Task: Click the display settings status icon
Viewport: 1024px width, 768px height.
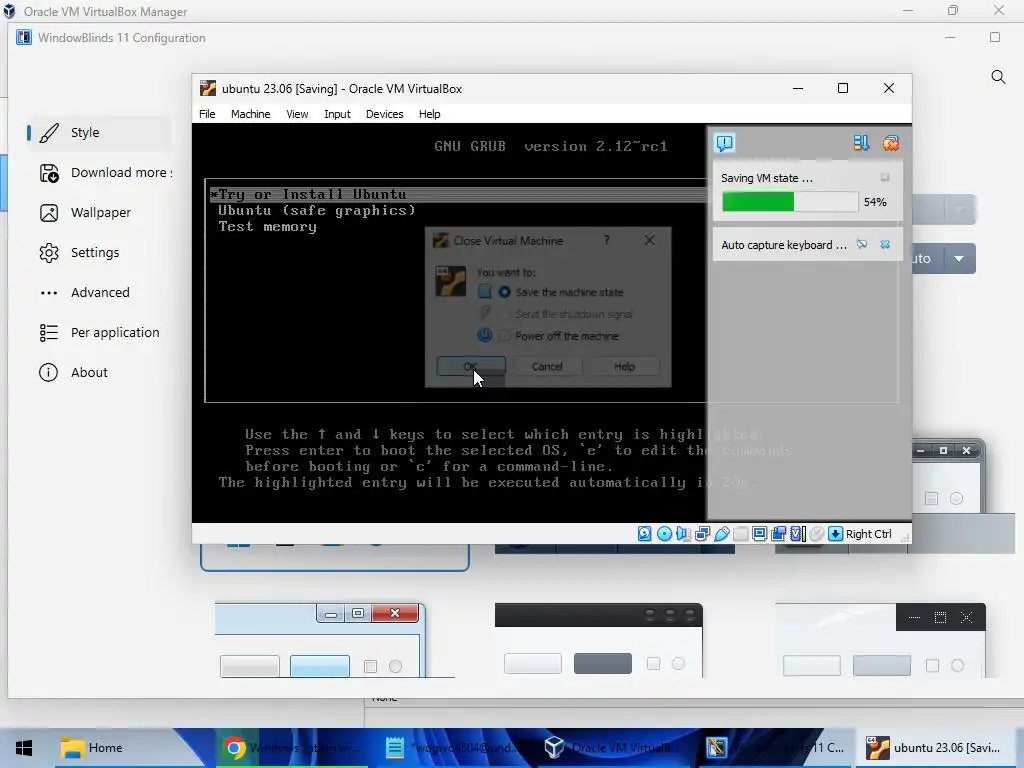Action: coord(760,534)
